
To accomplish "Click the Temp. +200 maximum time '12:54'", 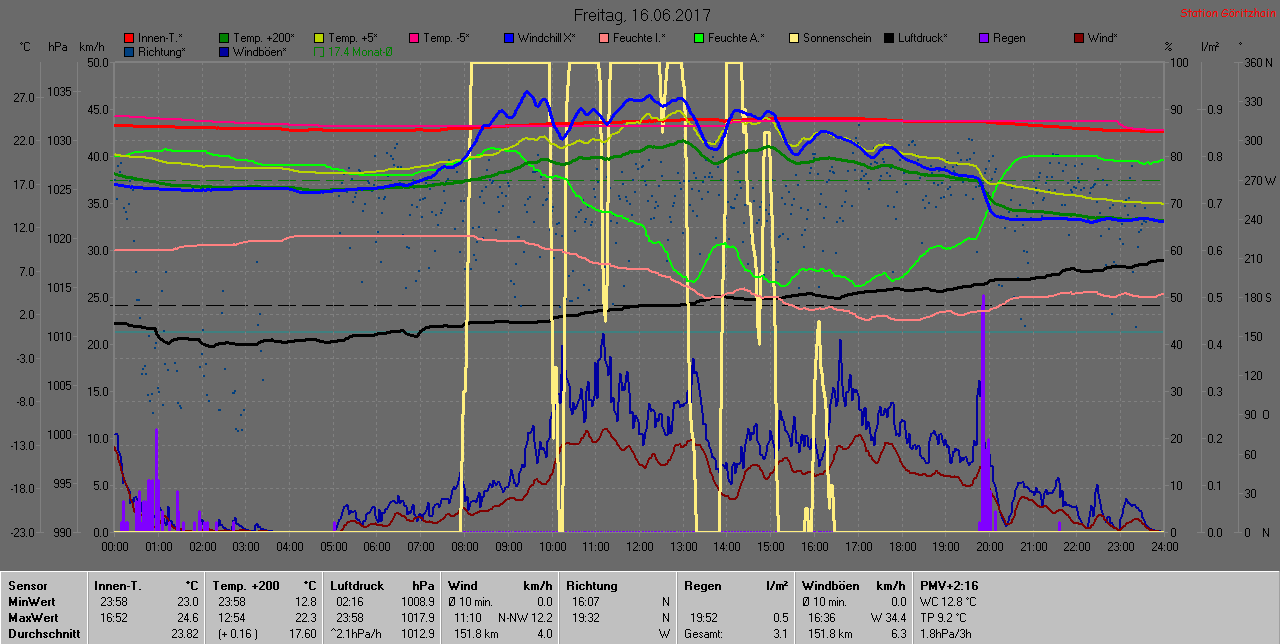I will tap(231, 618).
